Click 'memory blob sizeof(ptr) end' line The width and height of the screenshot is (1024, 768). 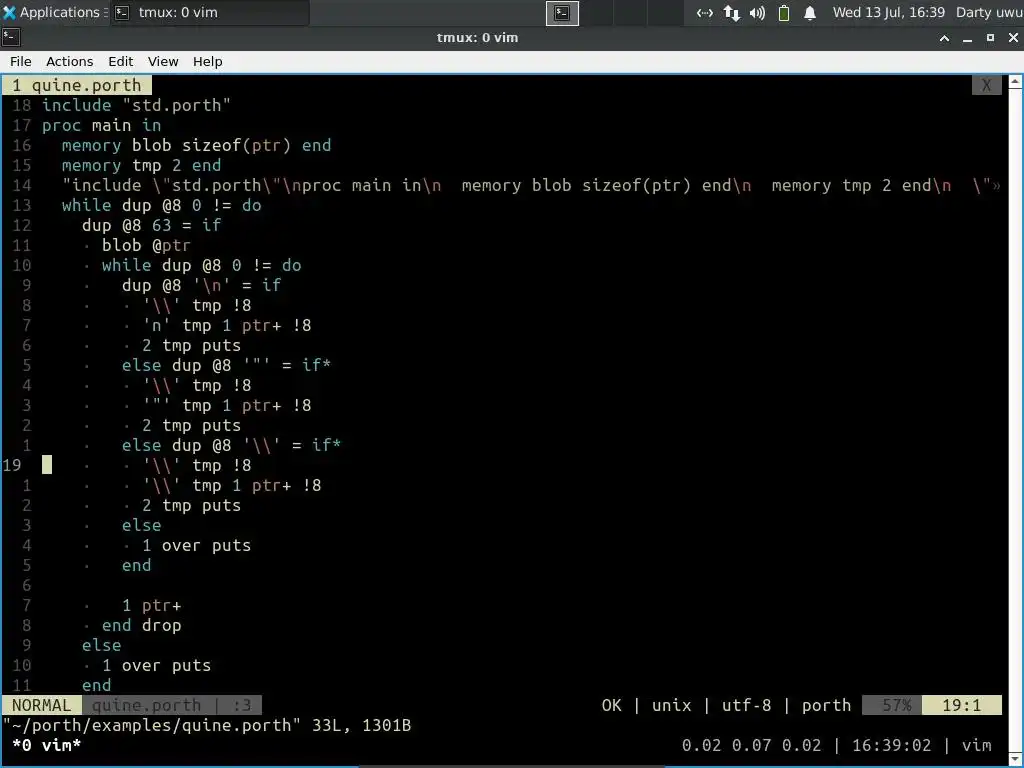click(x=197, y=145)
